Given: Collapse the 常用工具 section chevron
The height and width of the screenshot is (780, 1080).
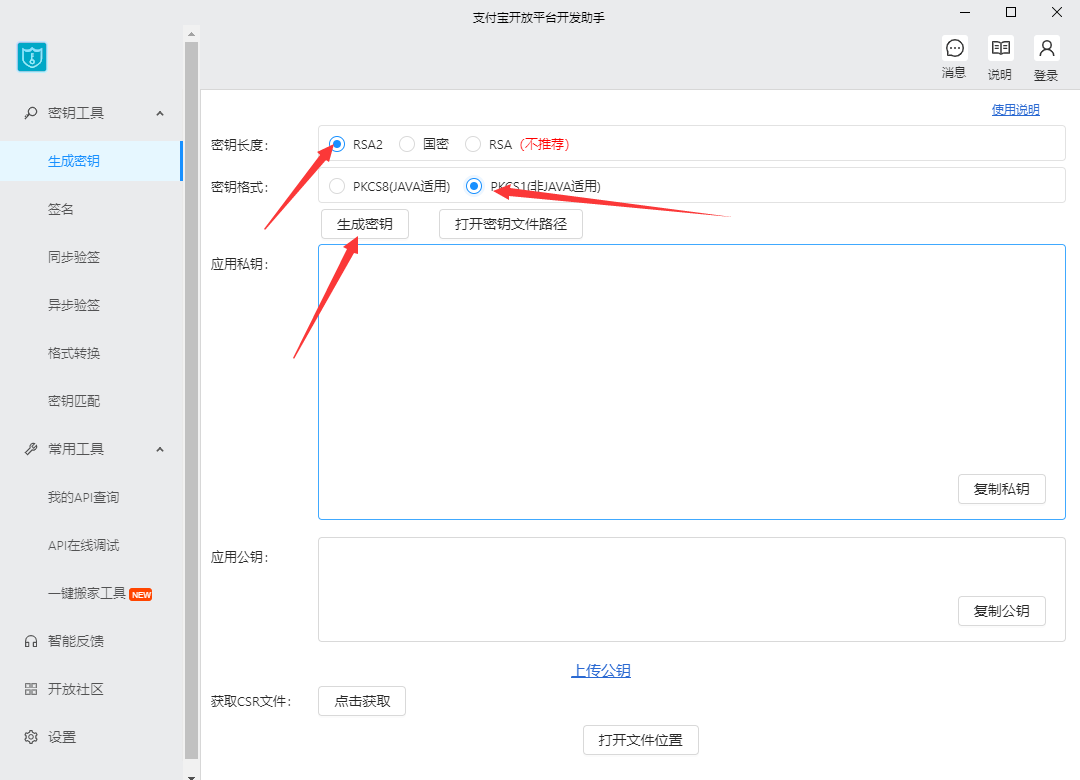Looking at the screenshot, I should click(x=160, y=449).
